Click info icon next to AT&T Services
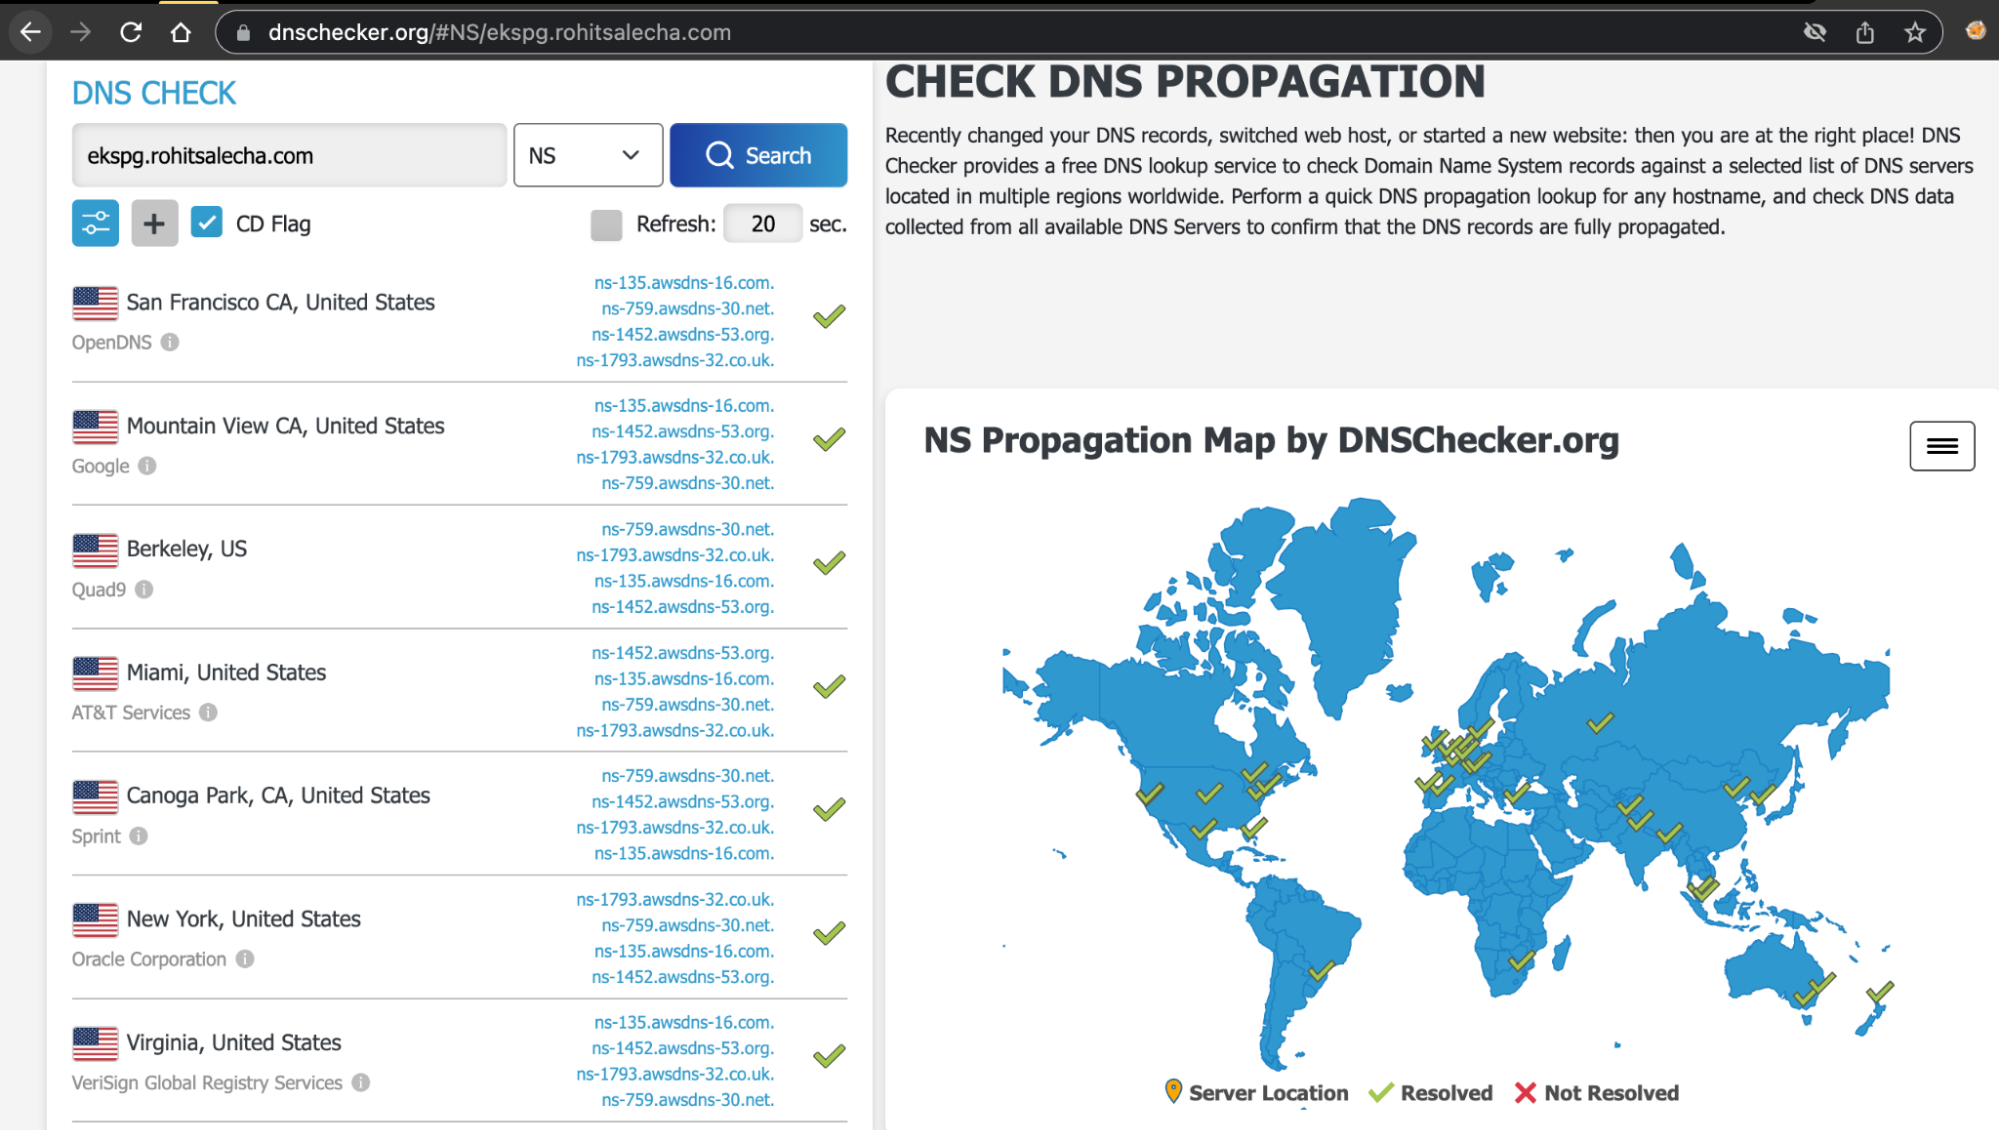The height and width of the screenshot is (1131, 1999). [x=208, y=712]
